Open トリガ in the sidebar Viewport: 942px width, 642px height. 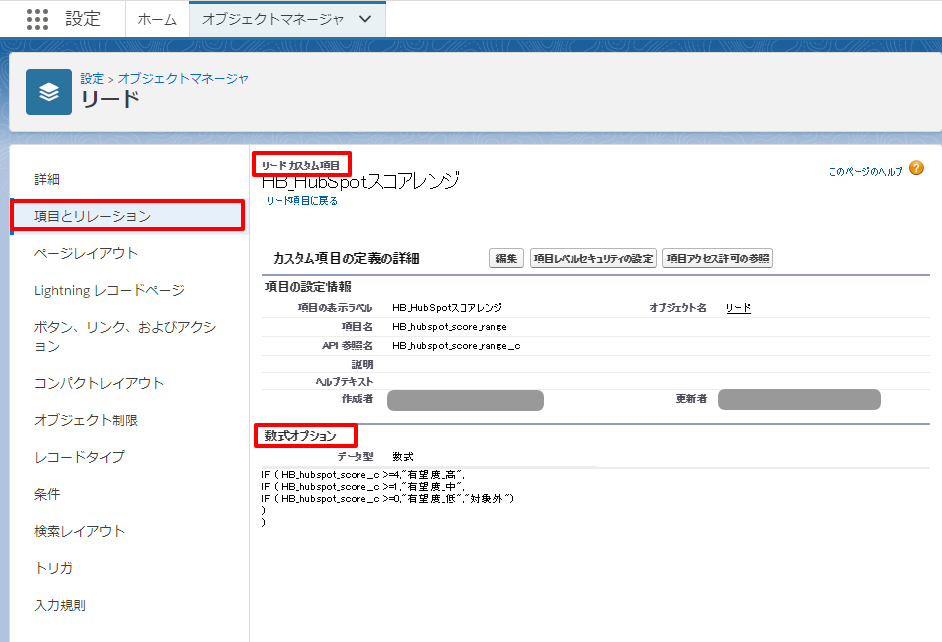[x=54, y=568]
